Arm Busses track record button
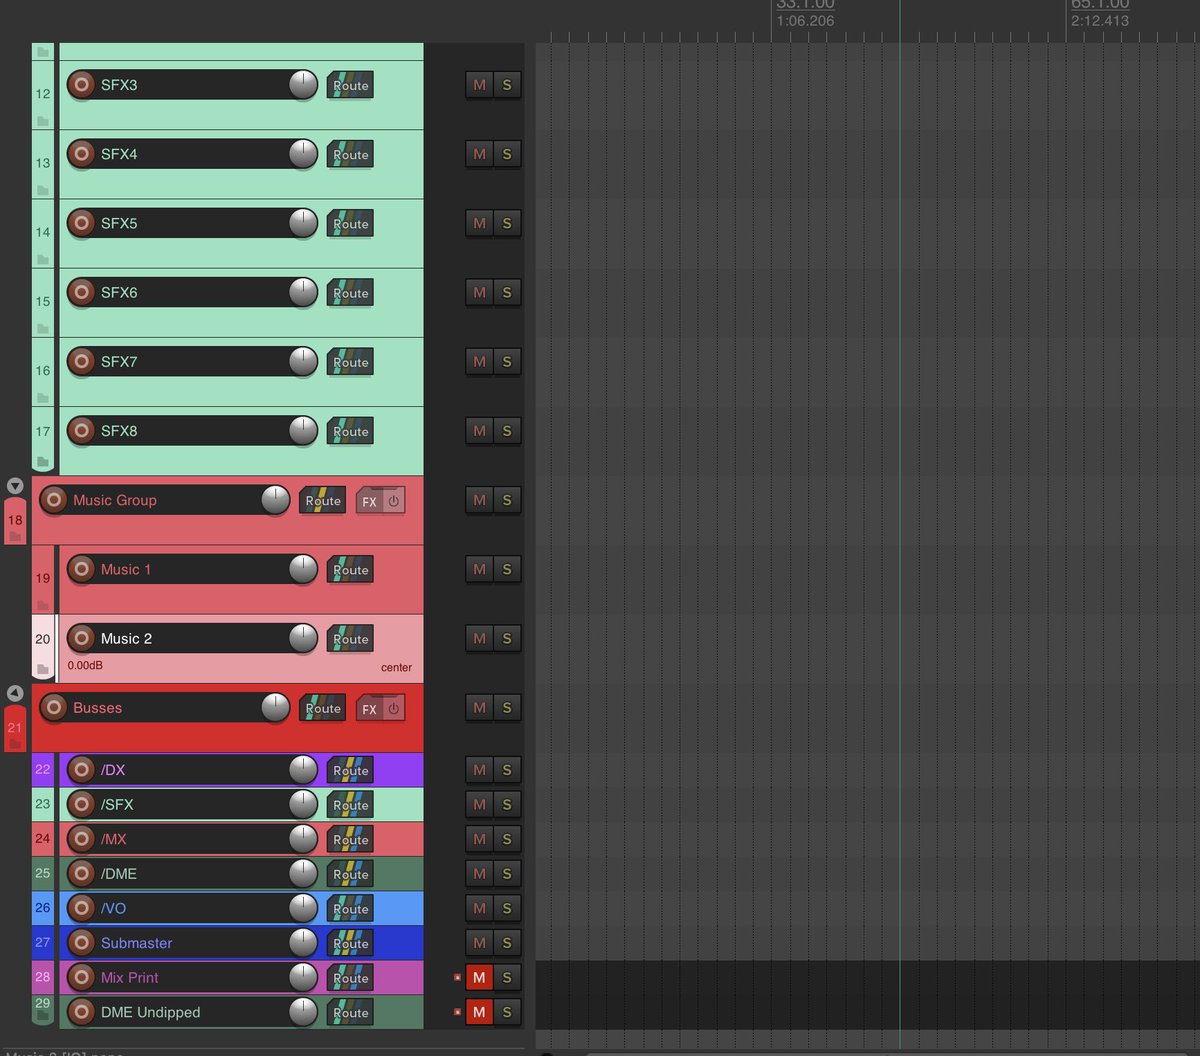The height and width of the screenshot is (1056, 1200). pyautogui.click(x=54, y=707)
